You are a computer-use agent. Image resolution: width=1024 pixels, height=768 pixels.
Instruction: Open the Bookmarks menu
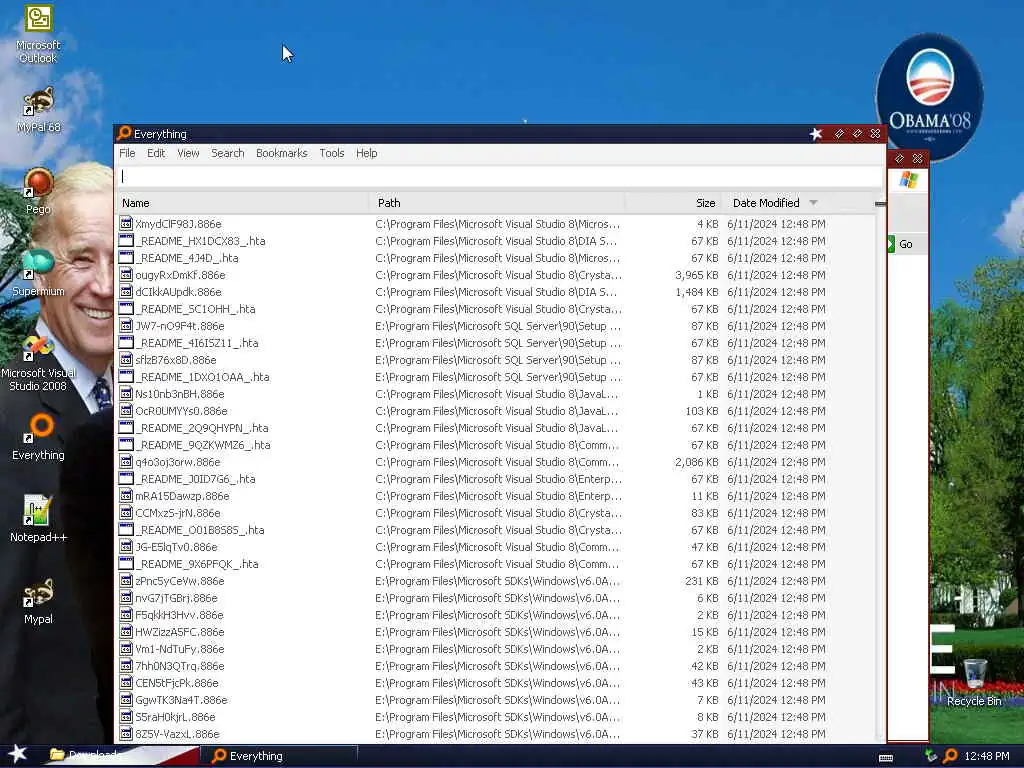281,153
